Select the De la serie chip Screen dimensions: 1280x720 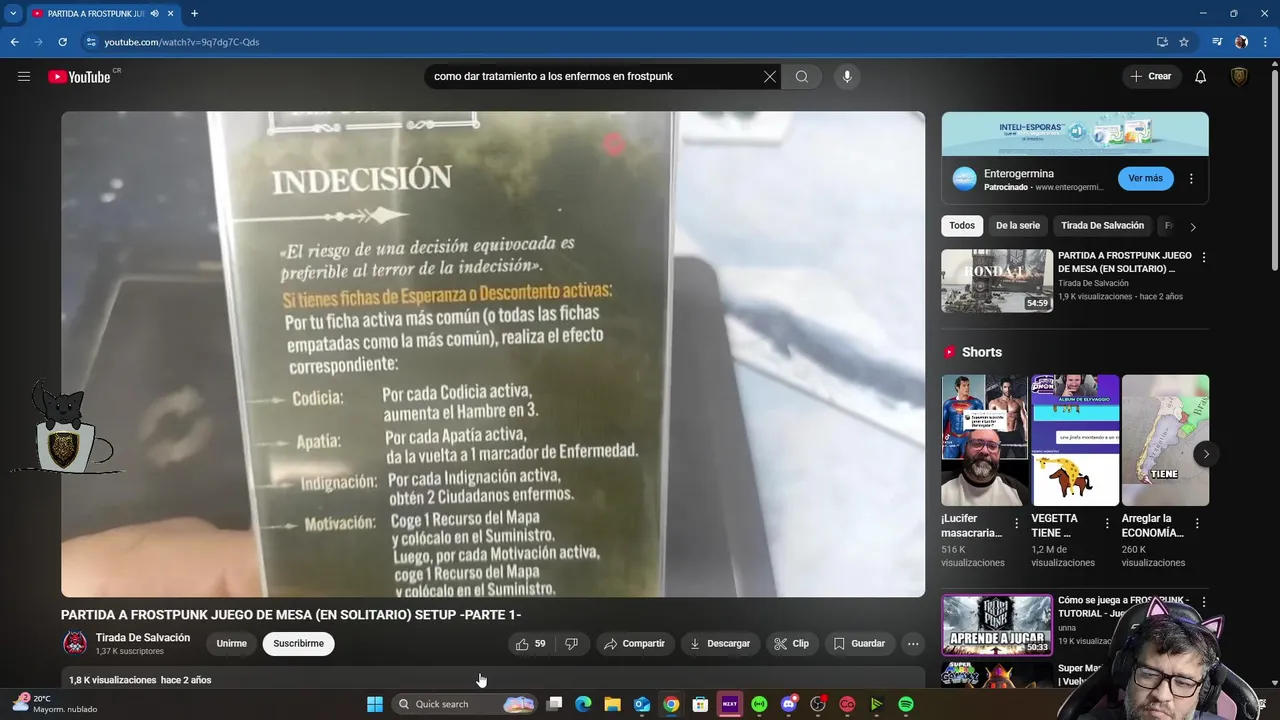coord(1018,226)
